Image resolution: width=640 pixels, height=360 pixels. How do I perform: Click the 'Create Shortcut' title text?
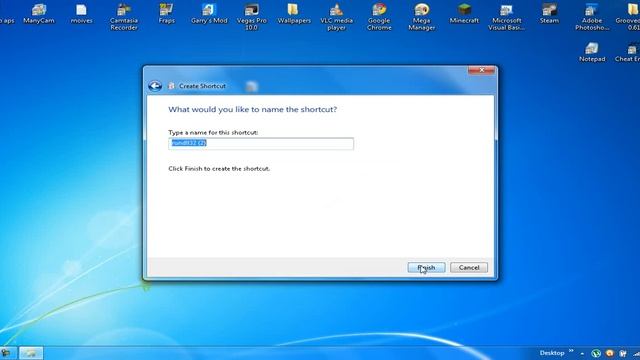click(x=202, y=86)
